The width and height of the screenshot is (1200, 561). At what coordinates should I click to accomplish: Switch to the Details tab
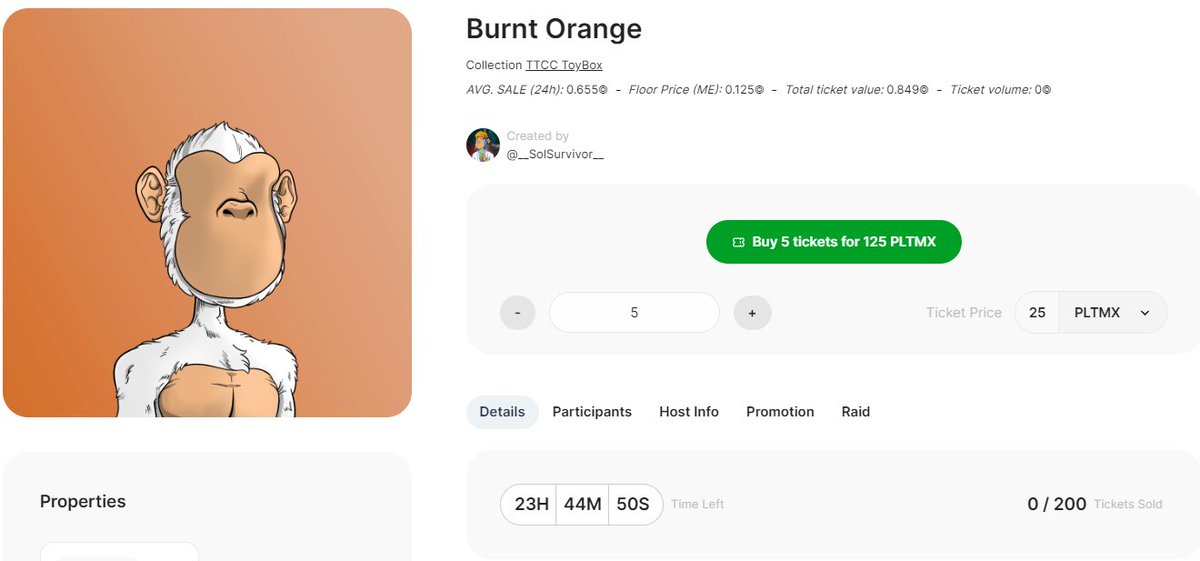(x=502, y=412)
